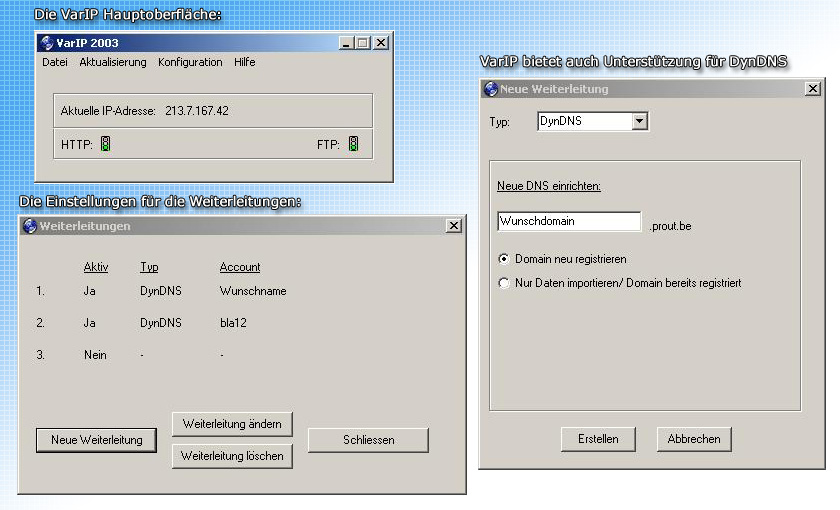Click the Aktiv column header
The width and height of the screenshot is (840, 510).
[96, 267]
